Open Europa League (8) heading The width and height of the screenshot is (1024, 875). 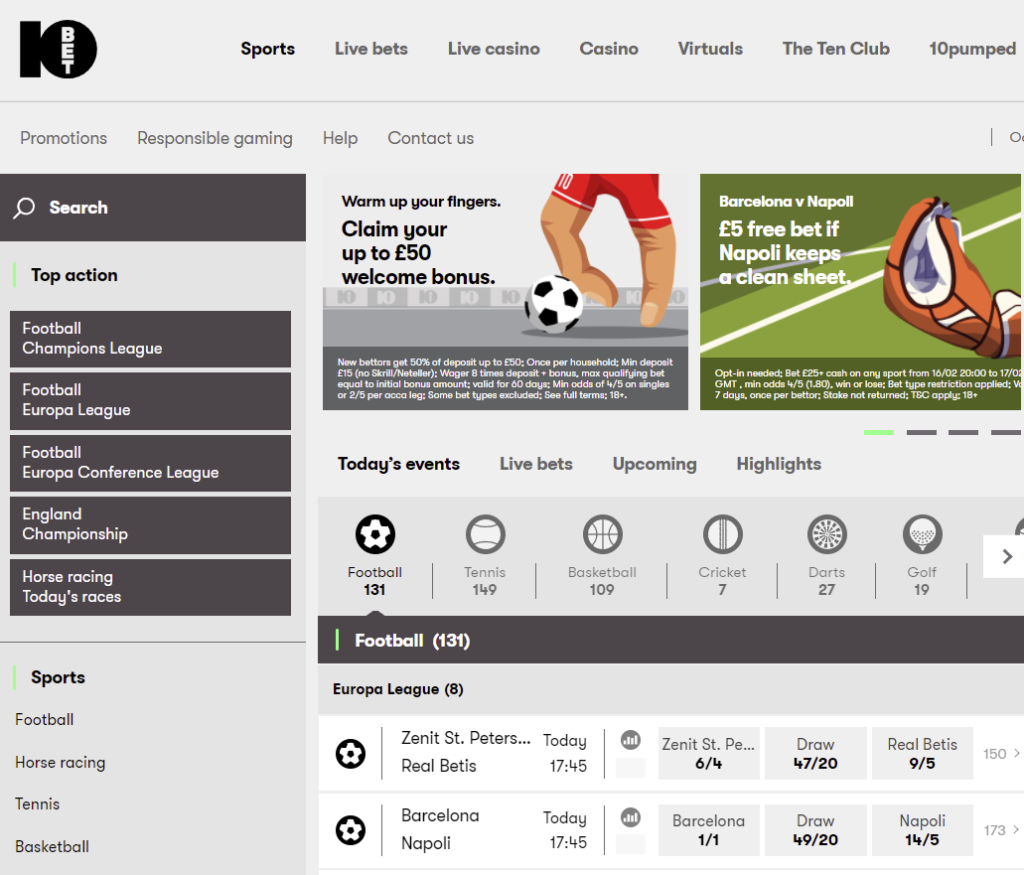point(398,690)
